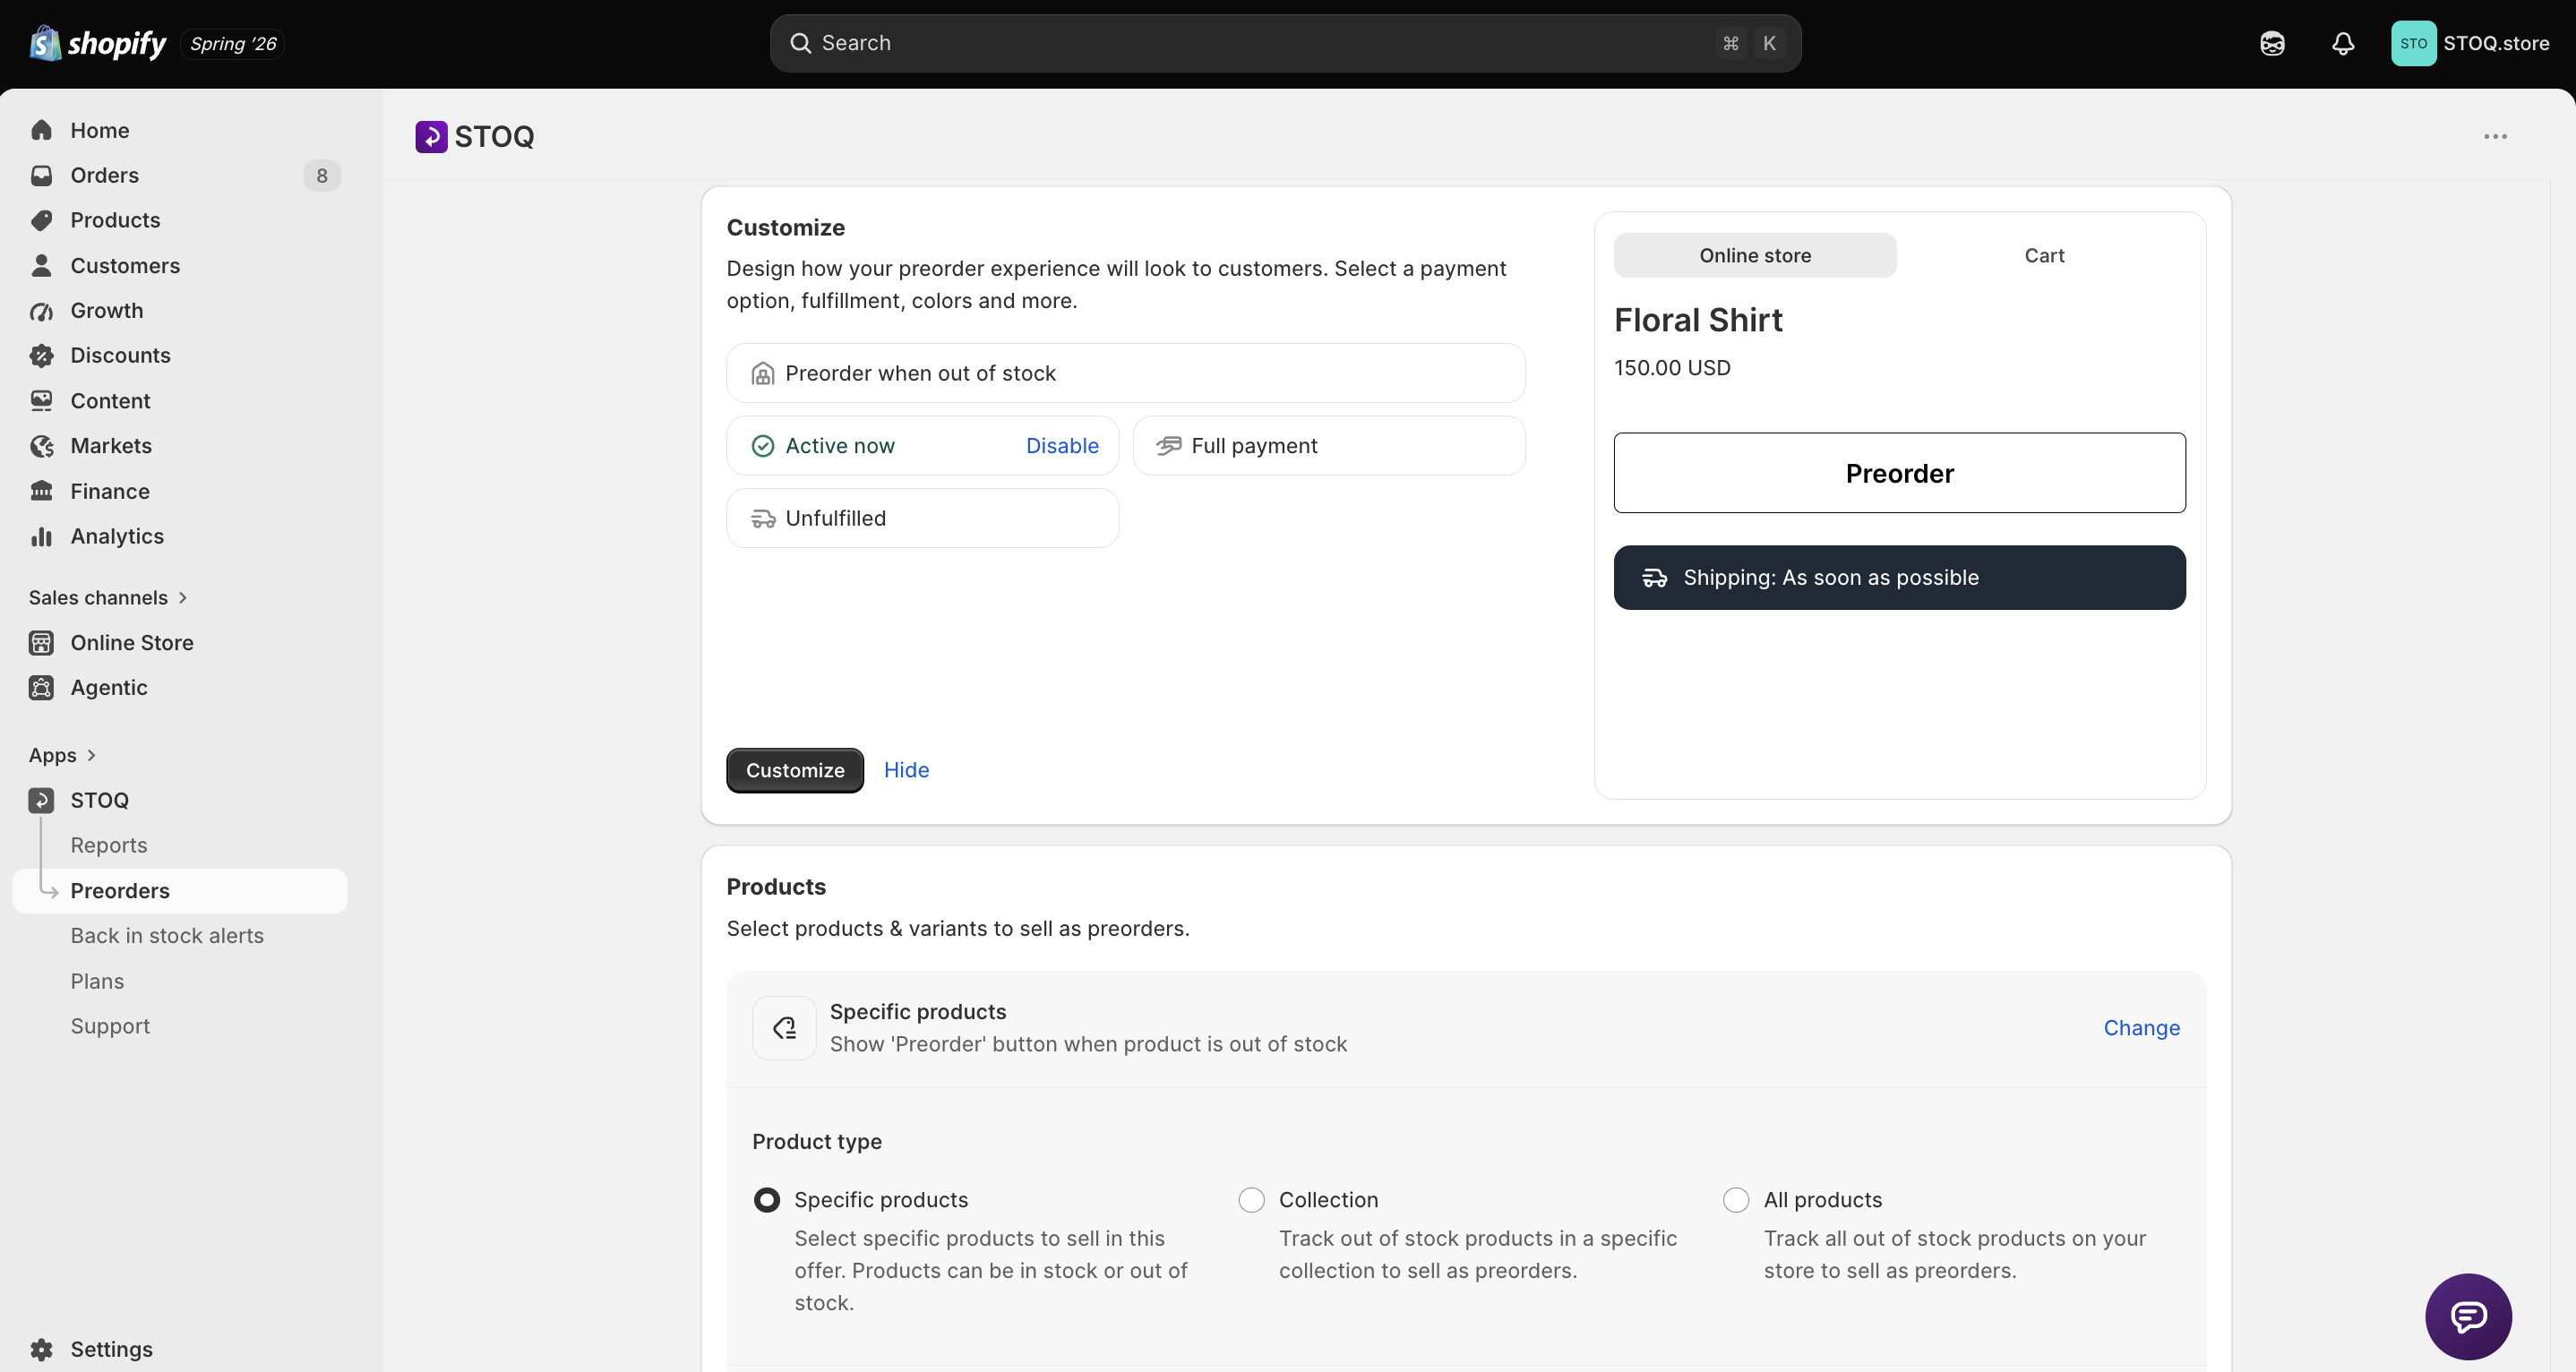
Task: Click the dark Customize button
Action: [795, 770]
